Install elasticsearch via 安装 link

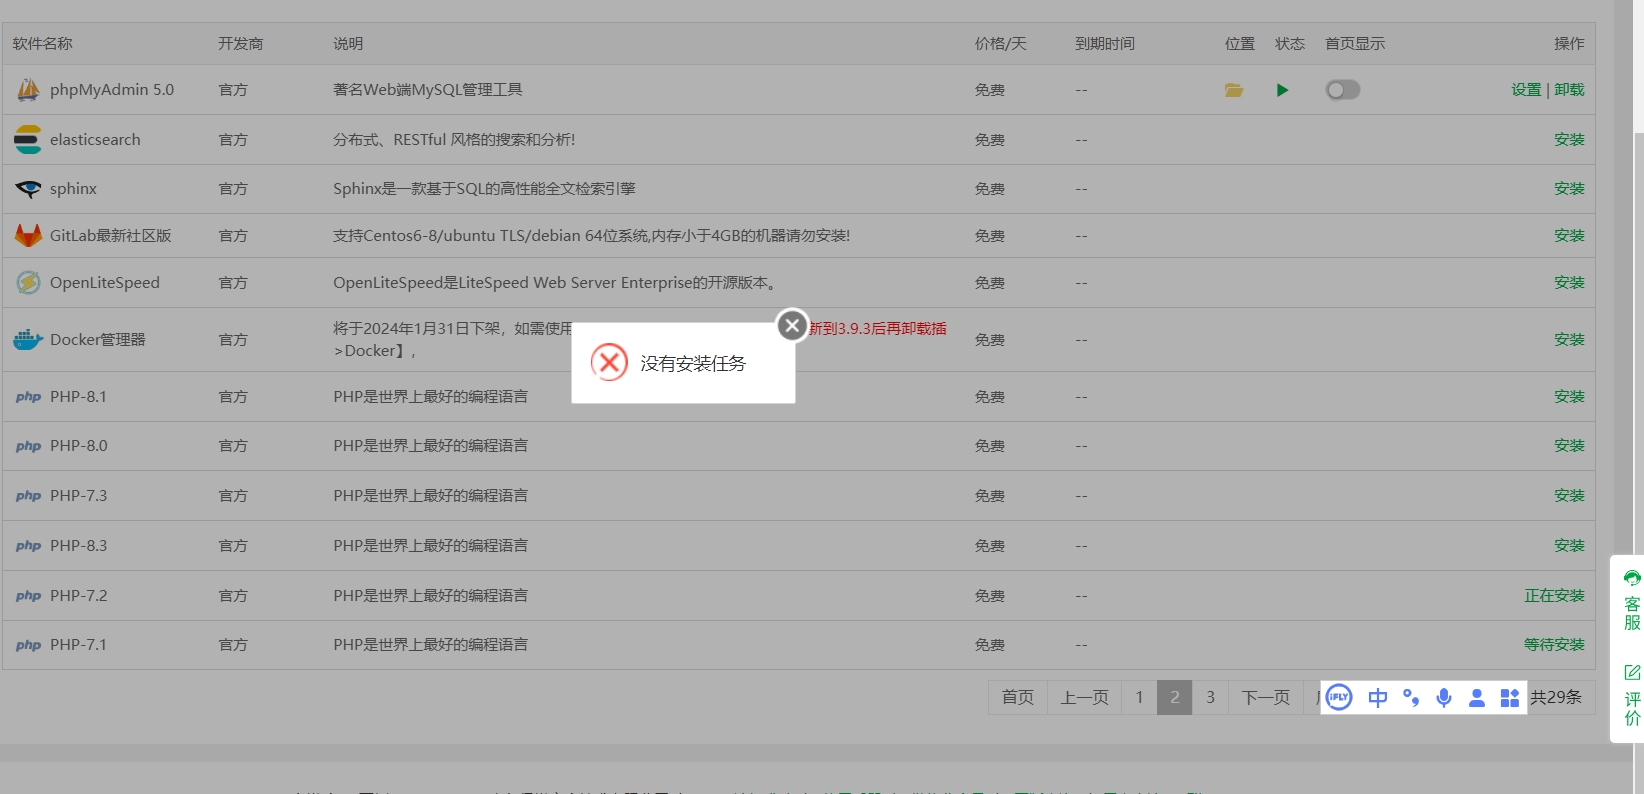pos(1569,140)
